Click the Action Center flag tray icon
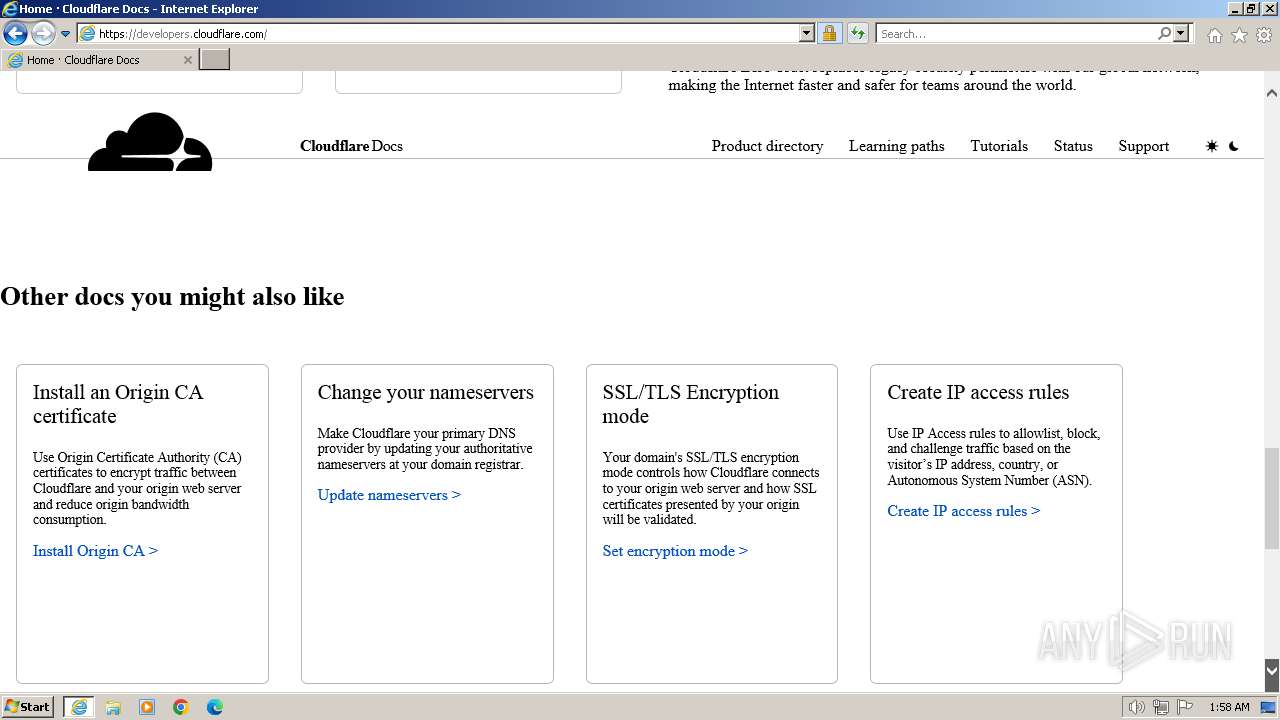The width and height of the screenshot is (1280, 720). click(1185, 707)
